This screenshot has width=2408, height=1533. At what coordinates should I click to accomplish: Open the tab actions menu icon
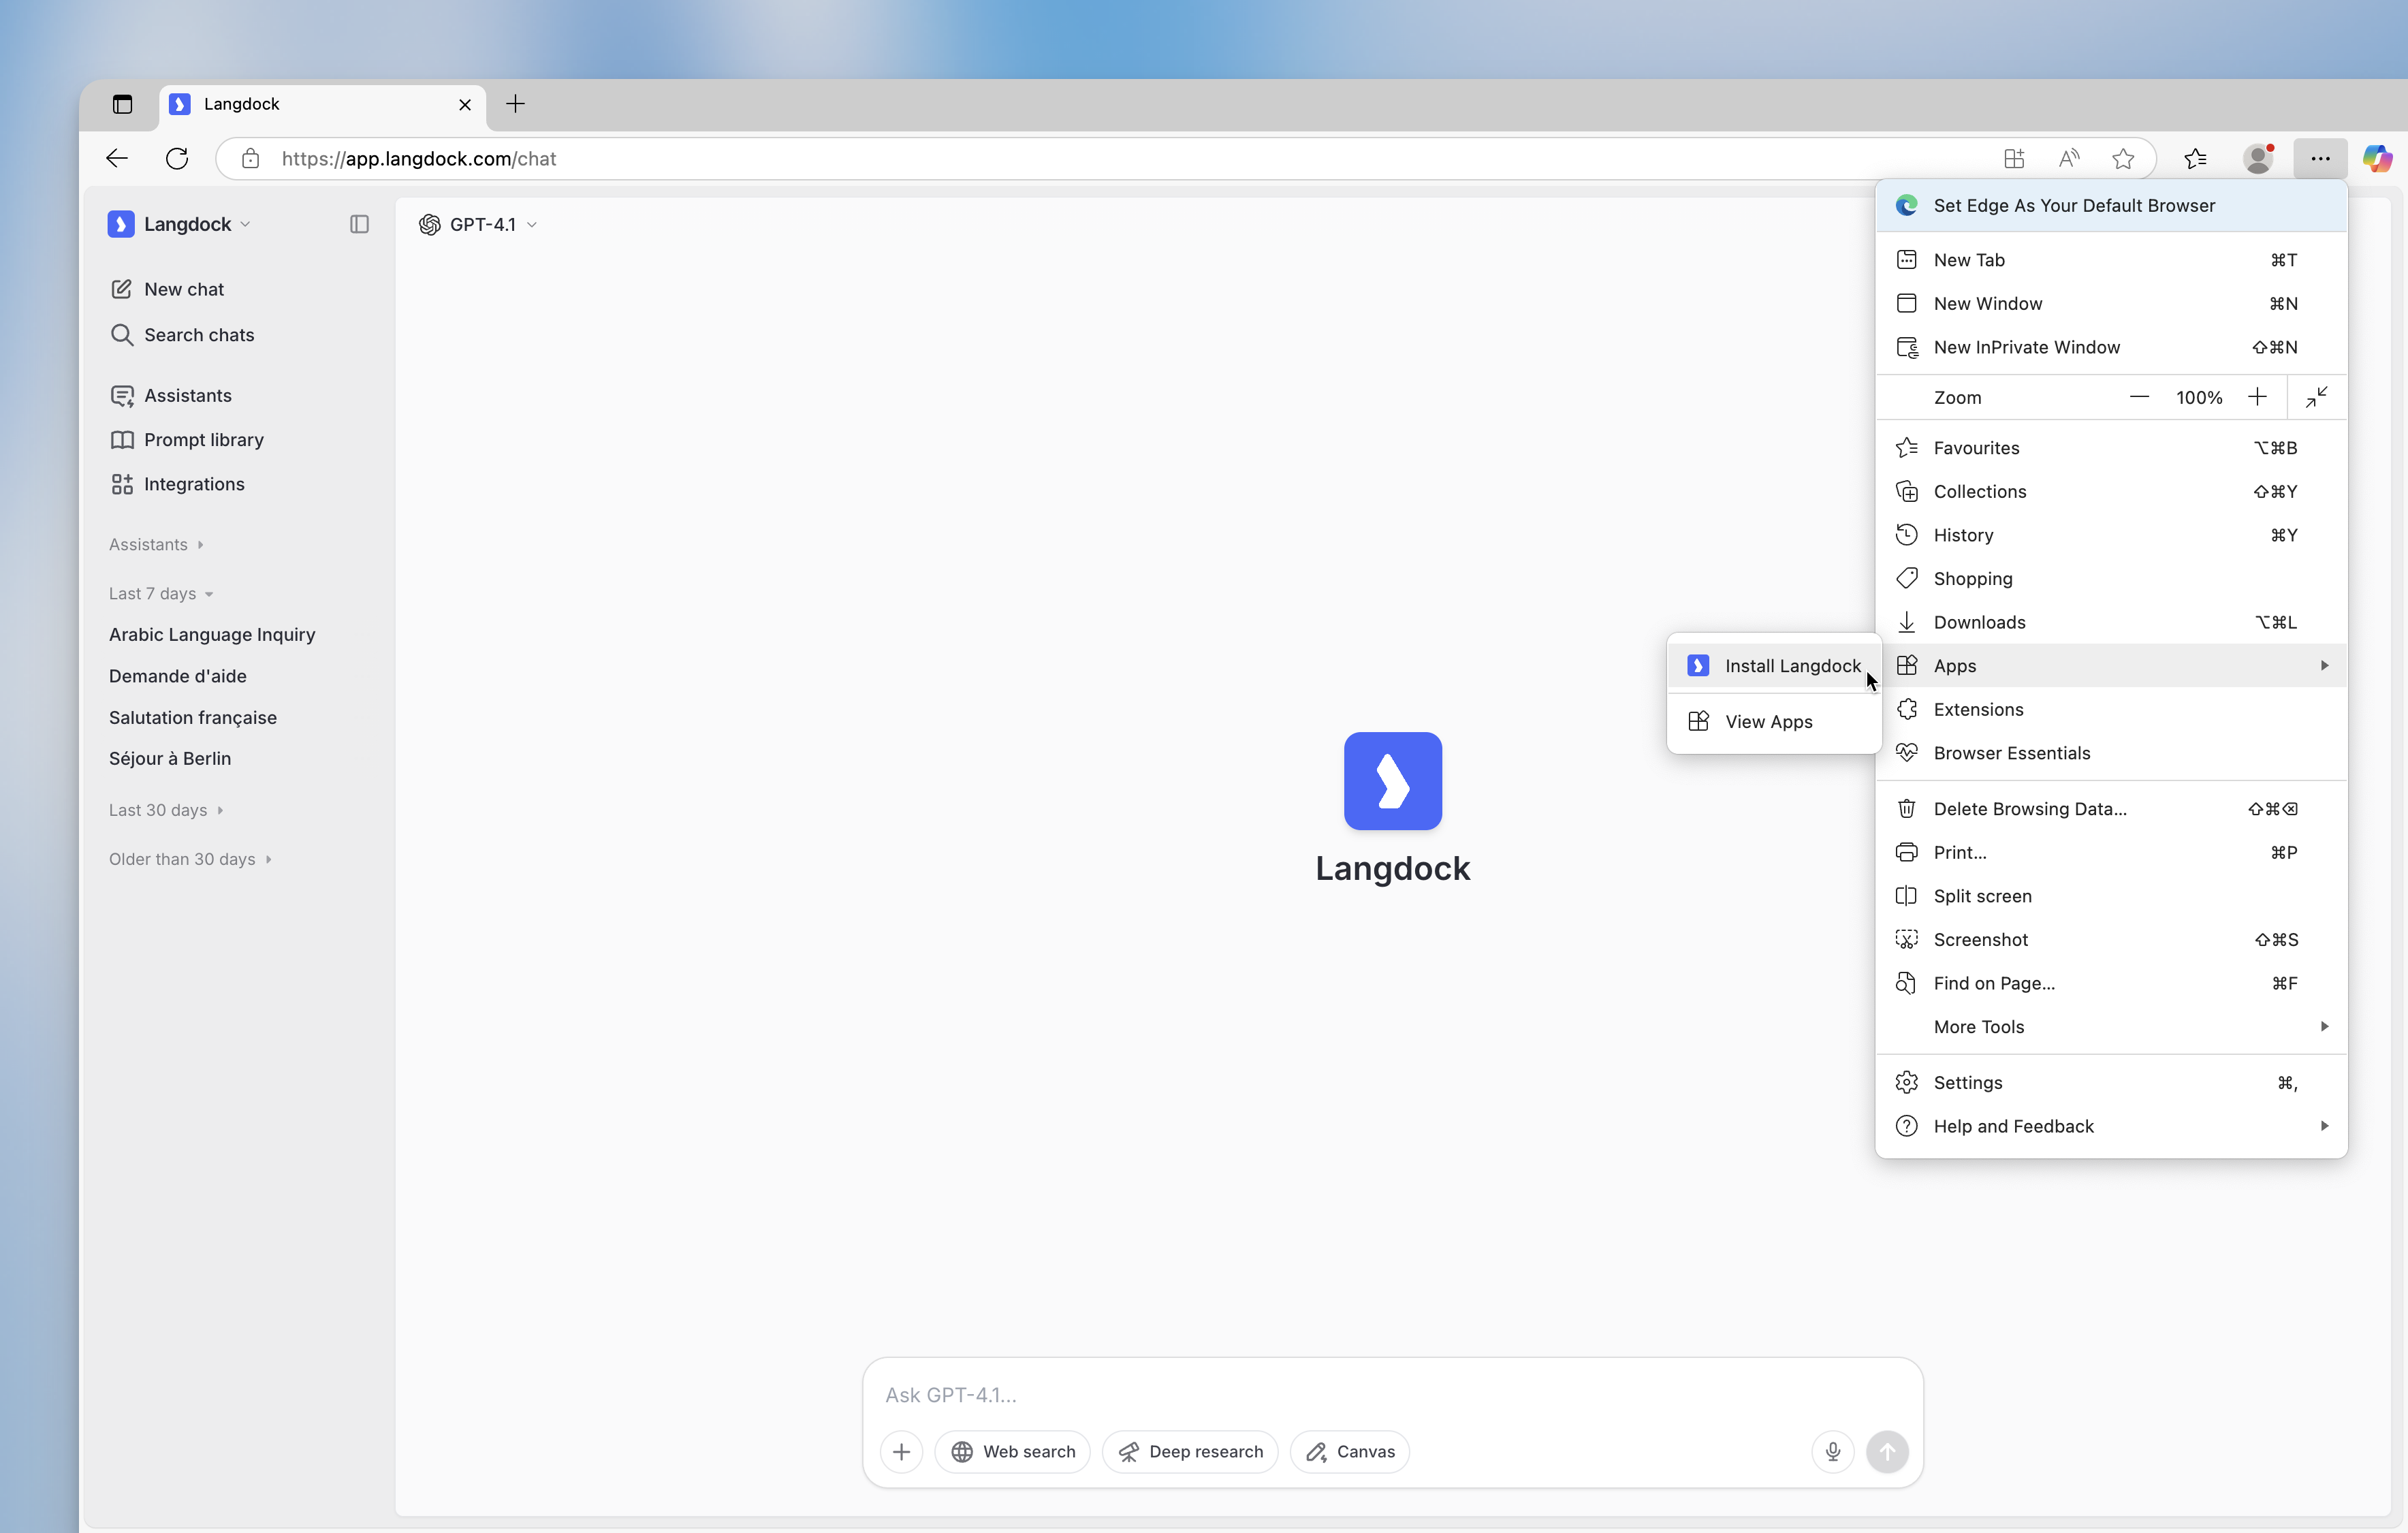(x=122, y=104)
